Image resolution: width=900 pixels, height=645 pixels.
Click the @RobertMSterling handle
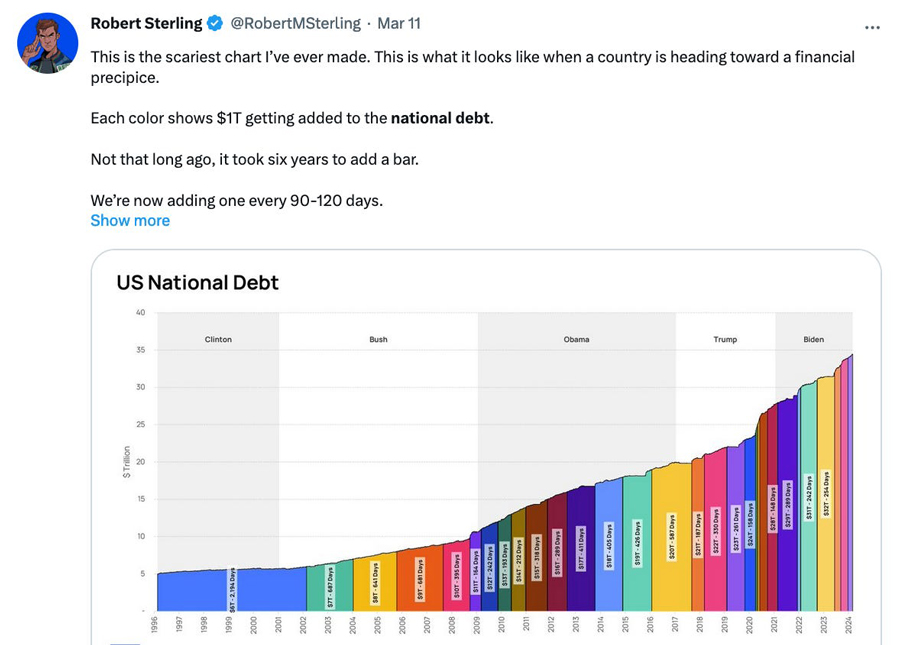296,23
